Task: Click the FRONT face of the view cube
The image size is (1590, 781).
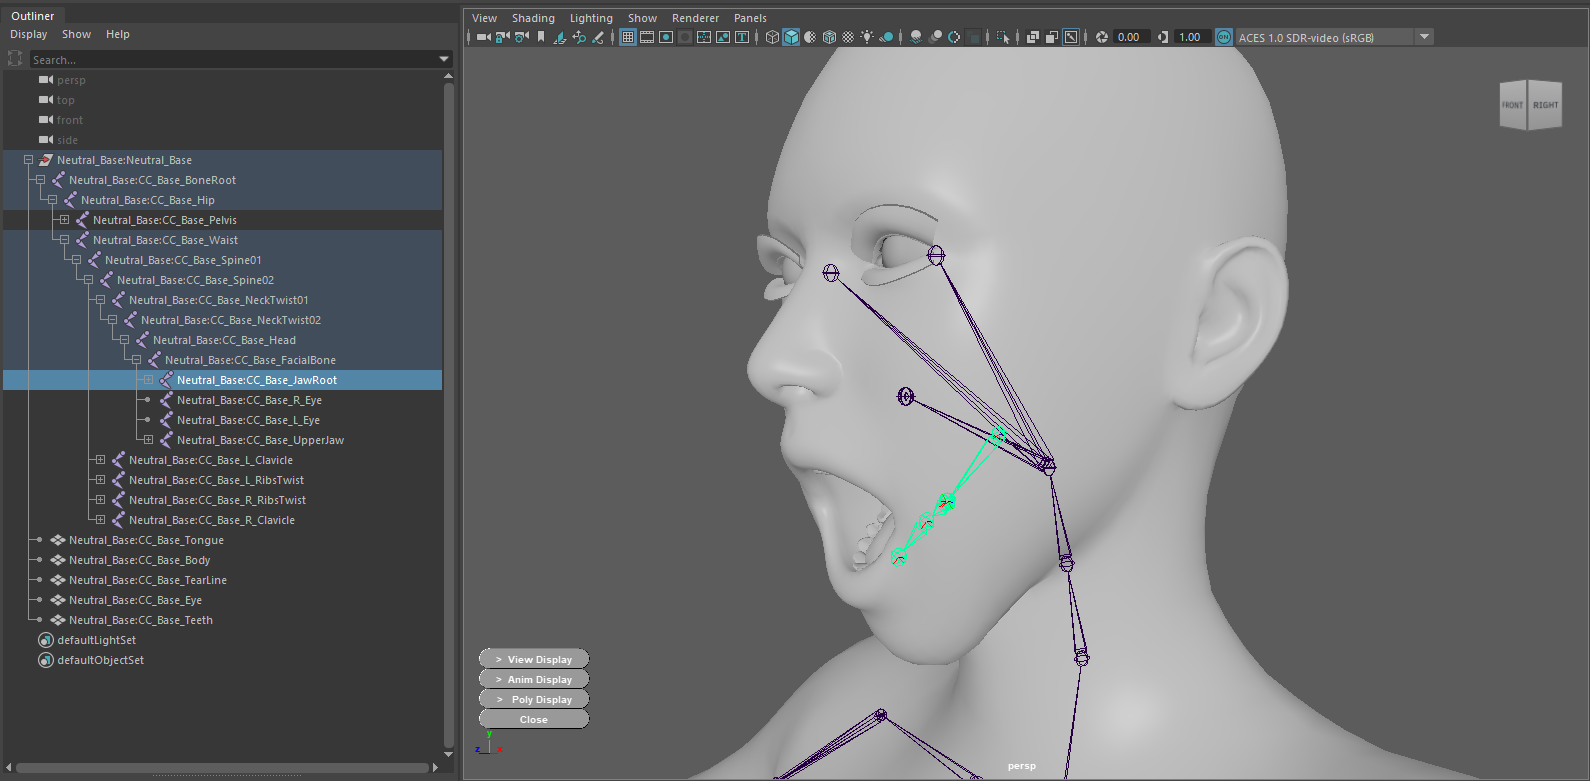Action: (x=1513, y=105)
